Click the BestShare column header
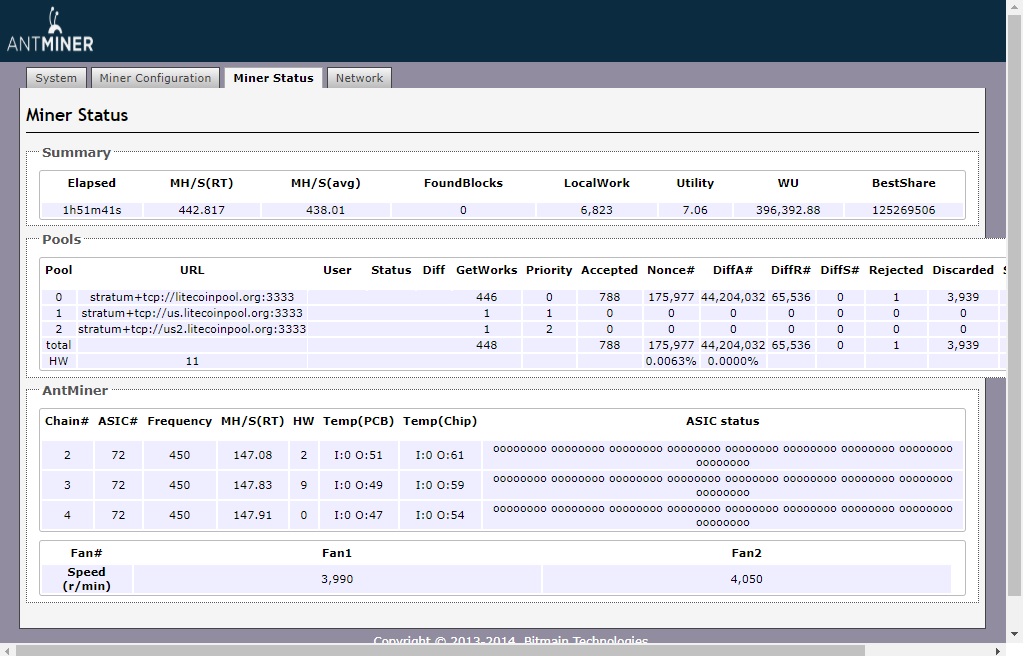The image size is (1024, 656). click(x=904, y=183)
